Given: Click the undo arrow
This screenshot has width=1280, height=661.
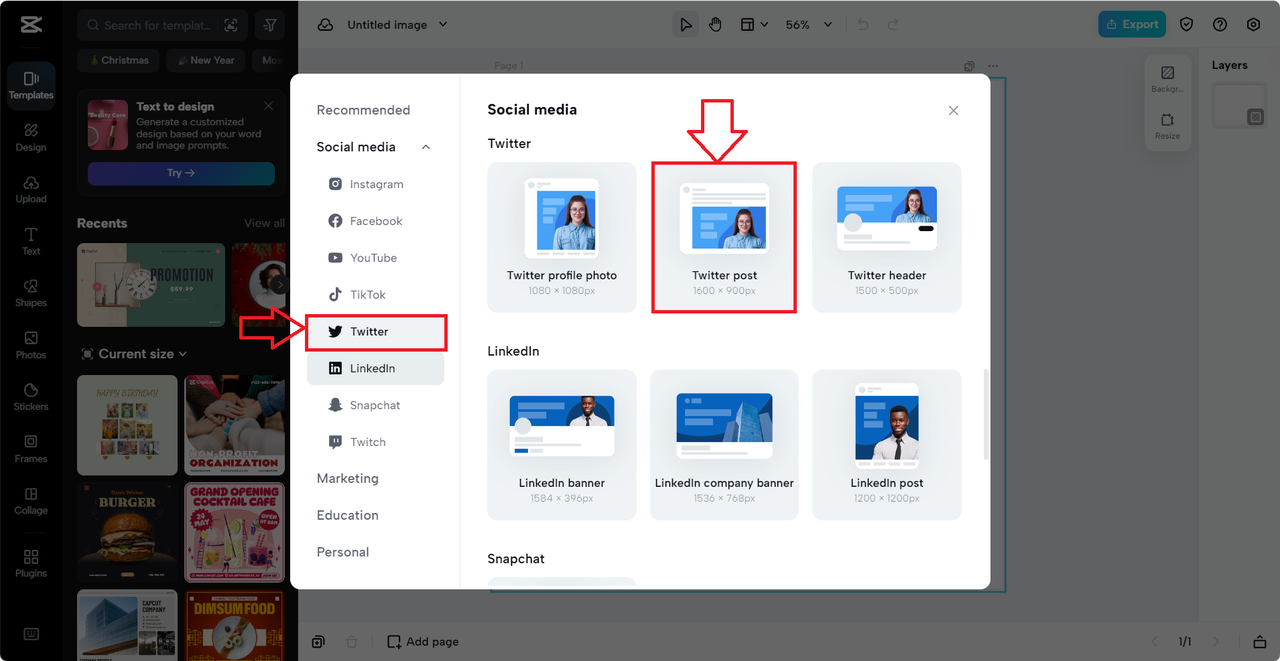Looking at the screenshot, I should pos(863,25).
